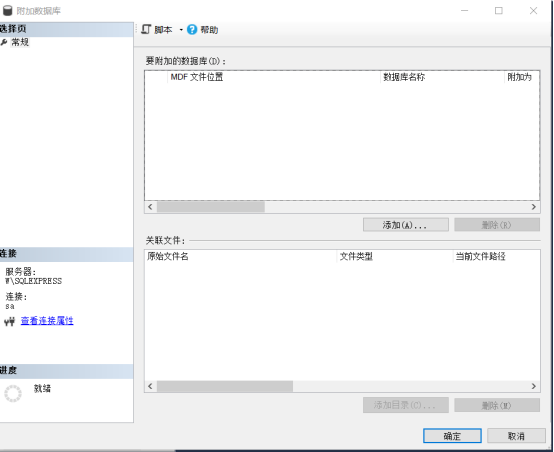554x452 pixels.
Task: Open the 查看连接属性 link
Action: 47,321
